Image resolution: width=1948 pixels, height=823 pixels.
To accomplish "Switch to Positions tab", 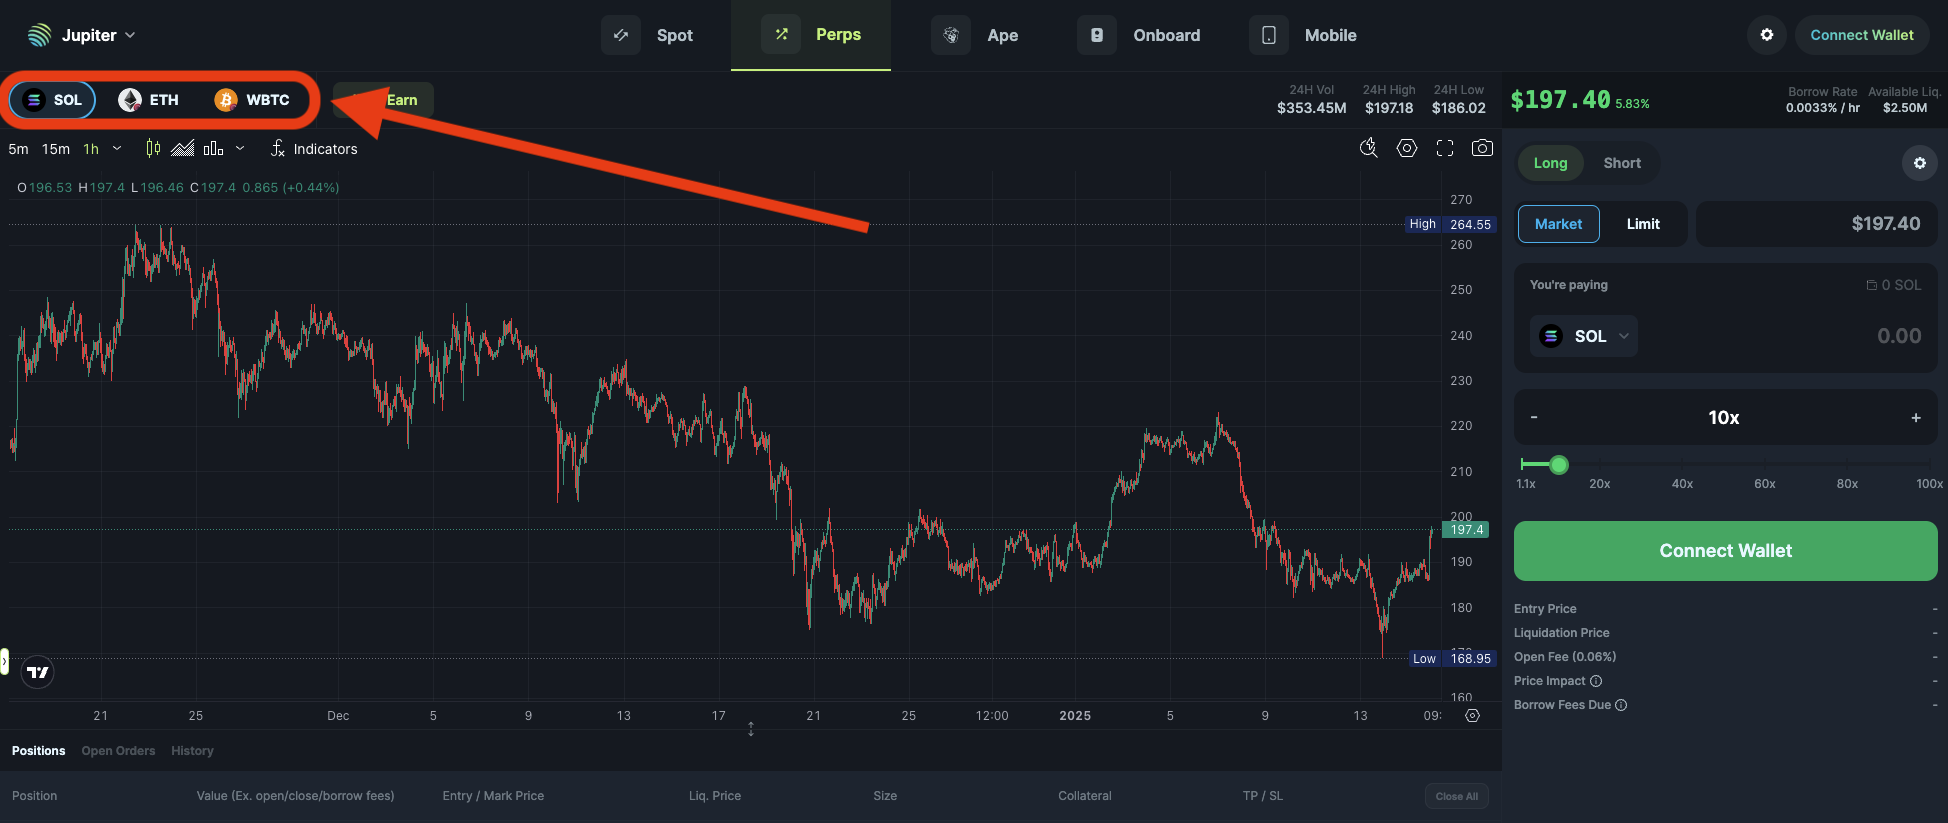I will [38, 751].
